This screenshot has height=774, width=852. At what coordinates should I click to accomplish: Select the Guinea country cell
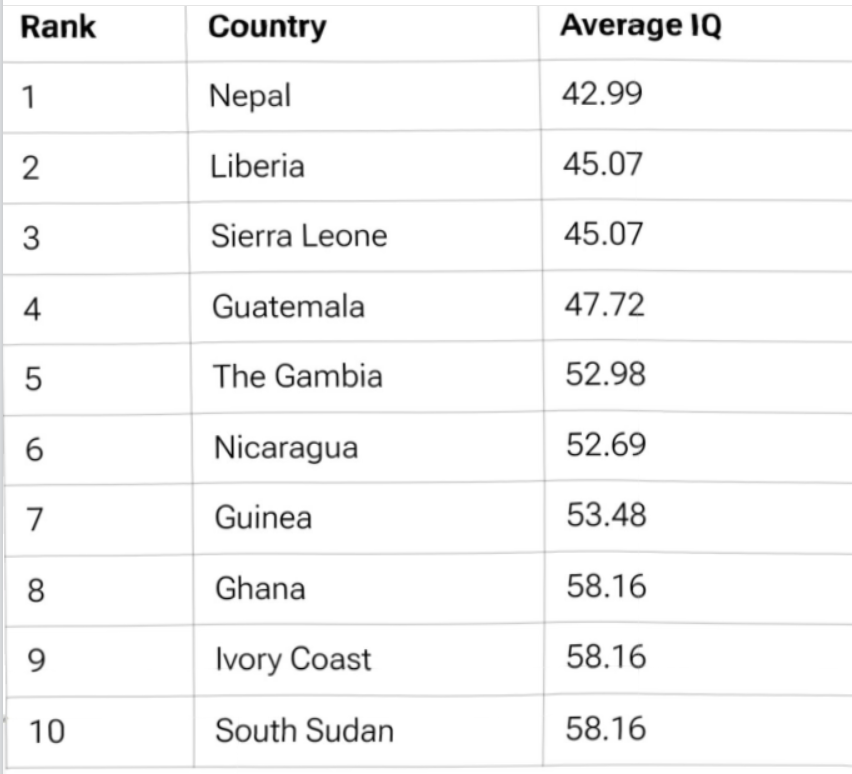[x=263, y=517]
